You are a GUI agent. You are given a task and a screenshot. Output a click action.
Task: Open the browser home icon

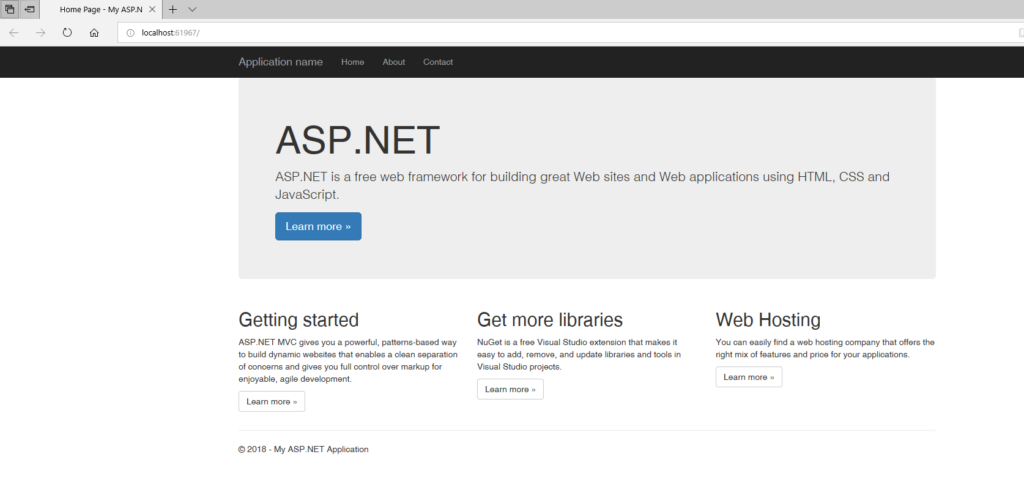(94, 33)
